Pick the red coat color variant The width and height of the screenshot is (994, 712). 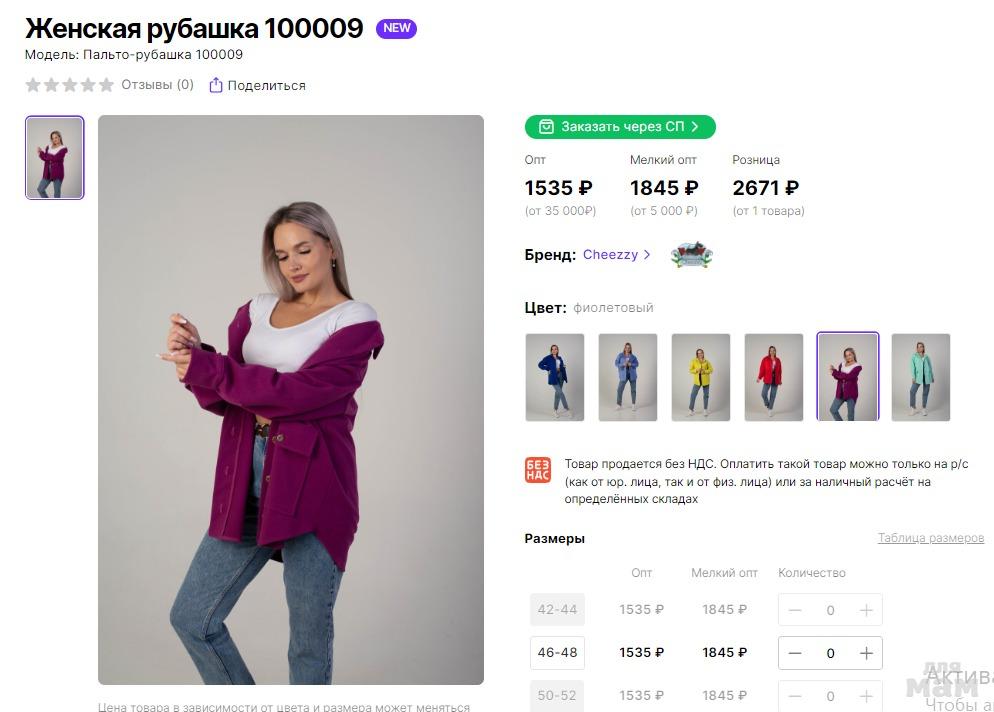774,377
